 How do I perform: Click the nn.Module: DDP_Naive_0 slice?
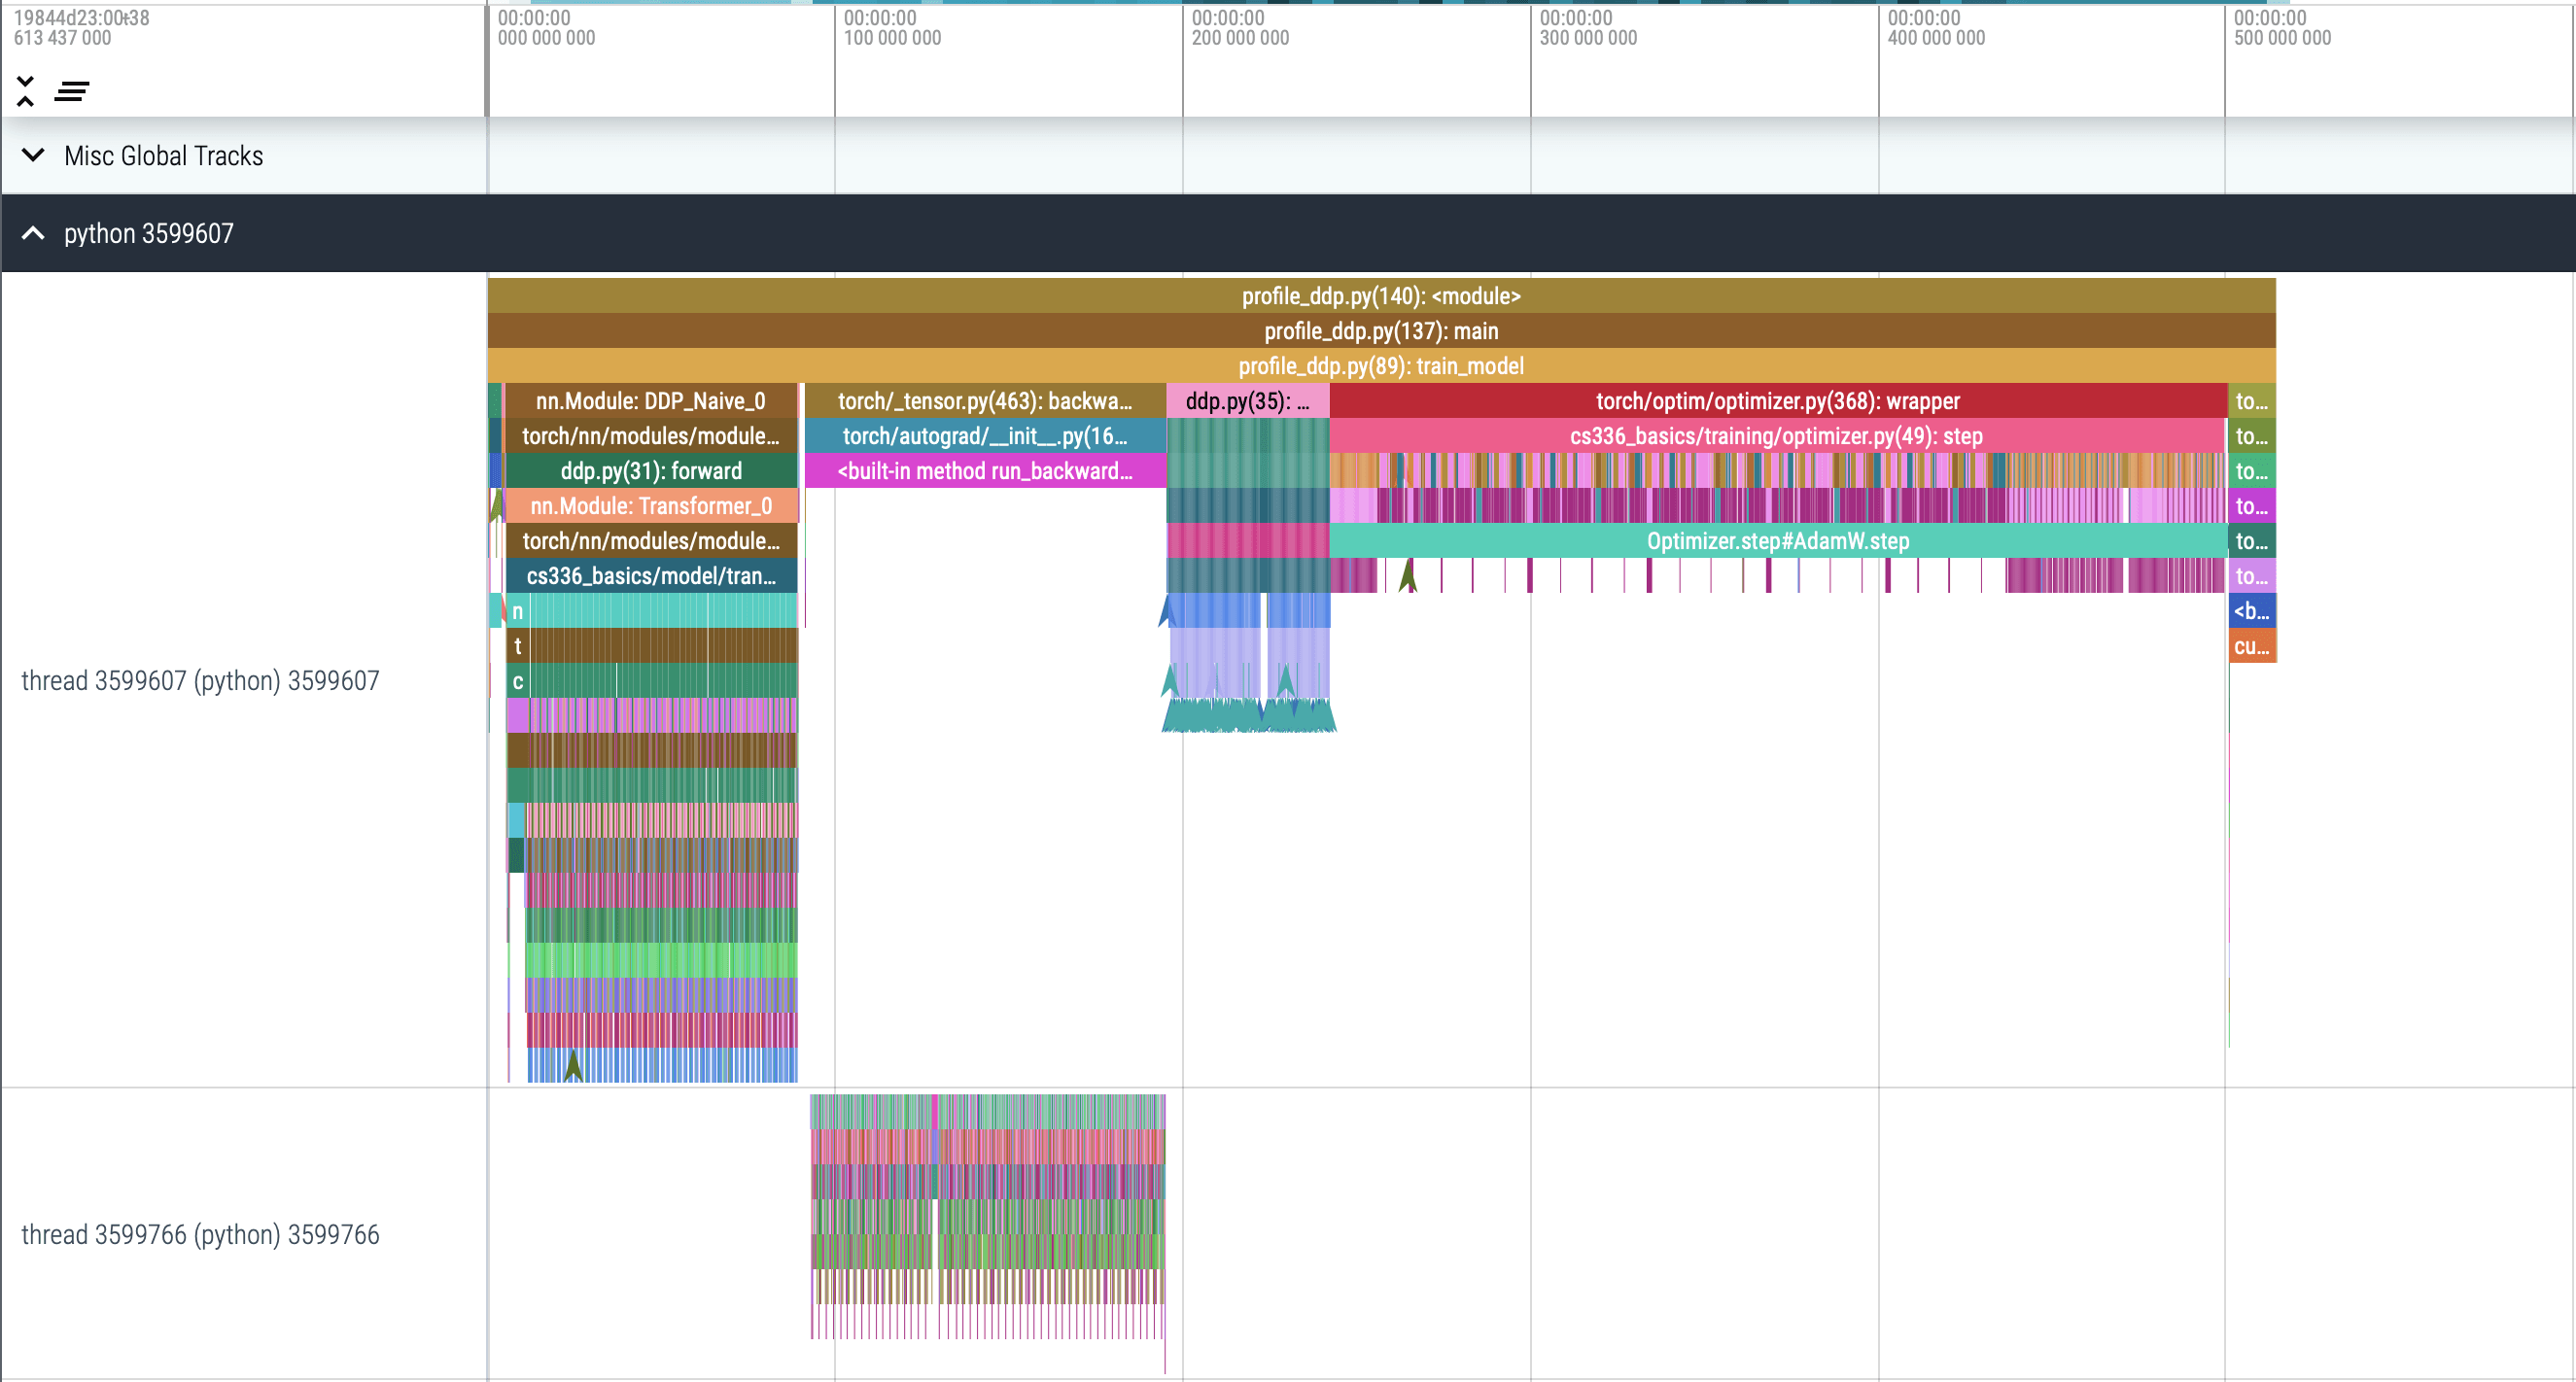(651, 401)
